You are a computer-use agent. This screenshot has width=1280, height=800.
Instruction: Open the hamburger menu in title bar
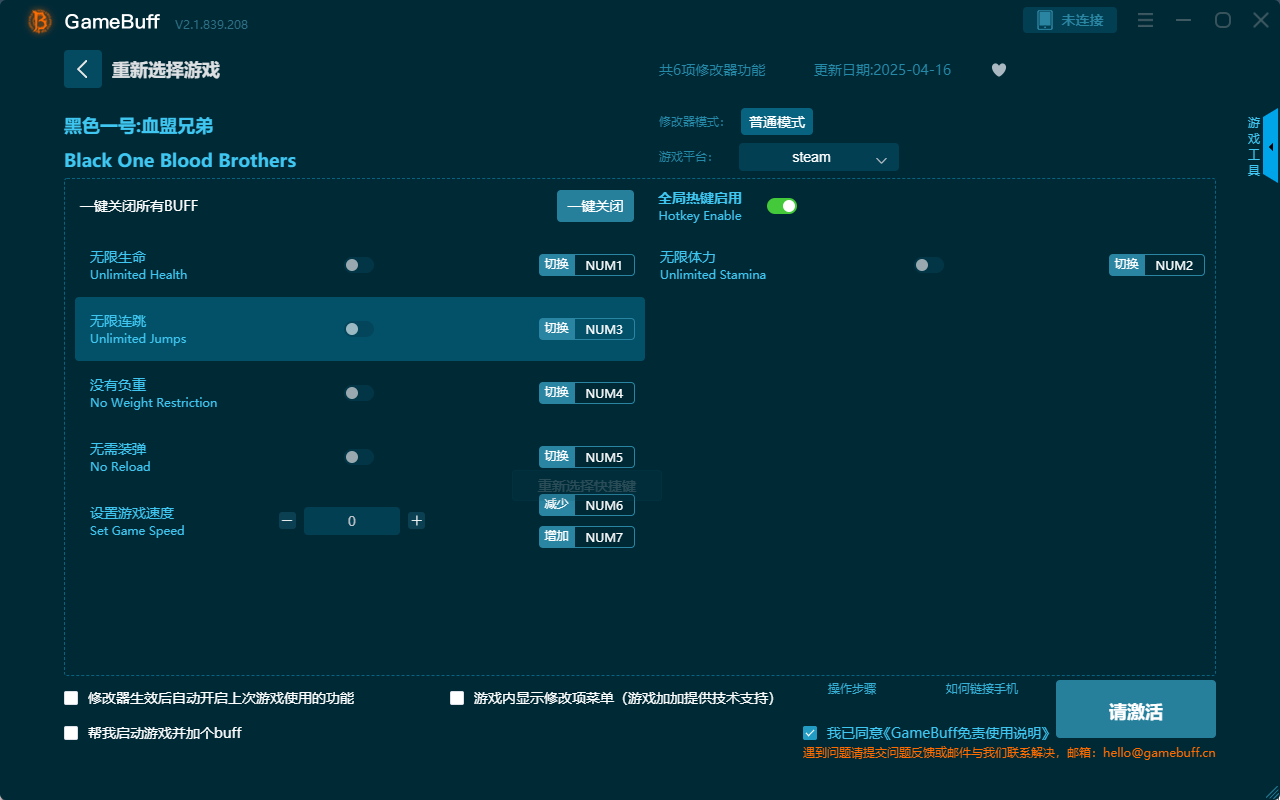(1145, 19)
